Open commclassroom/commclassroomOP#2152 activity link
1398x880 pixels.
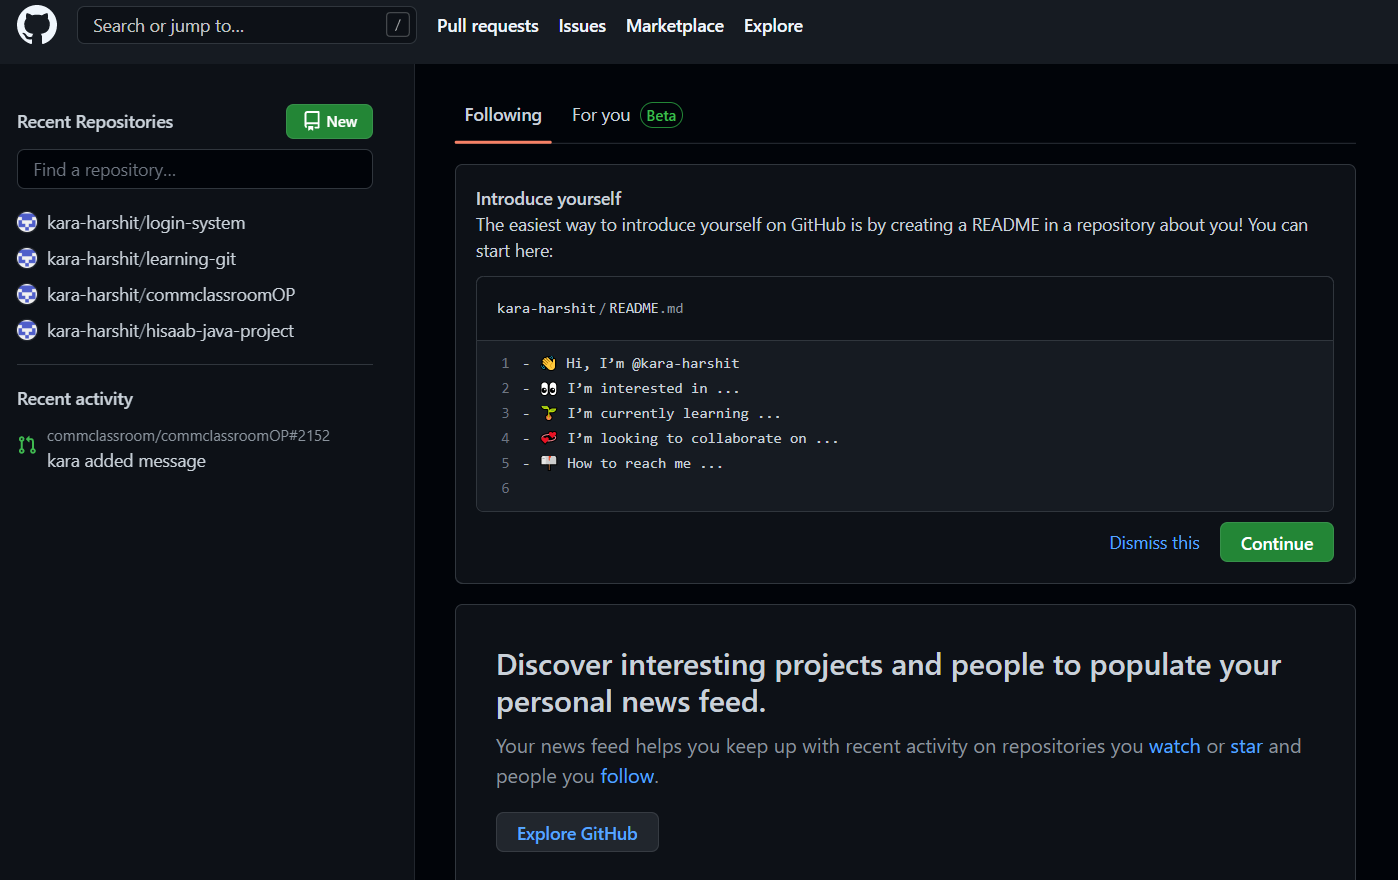188,435
